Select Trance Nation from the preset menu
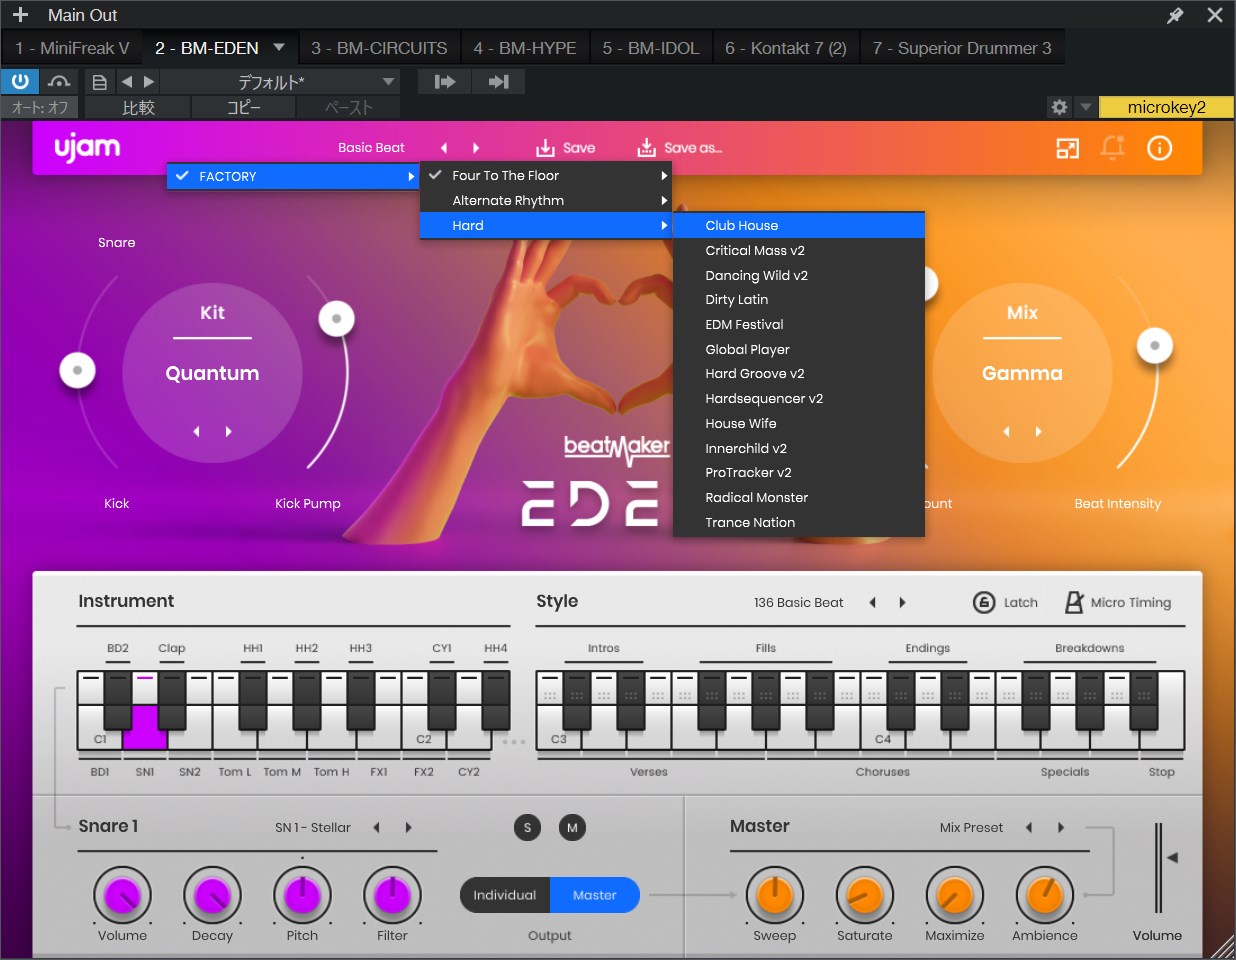 [x=750, y=522]
